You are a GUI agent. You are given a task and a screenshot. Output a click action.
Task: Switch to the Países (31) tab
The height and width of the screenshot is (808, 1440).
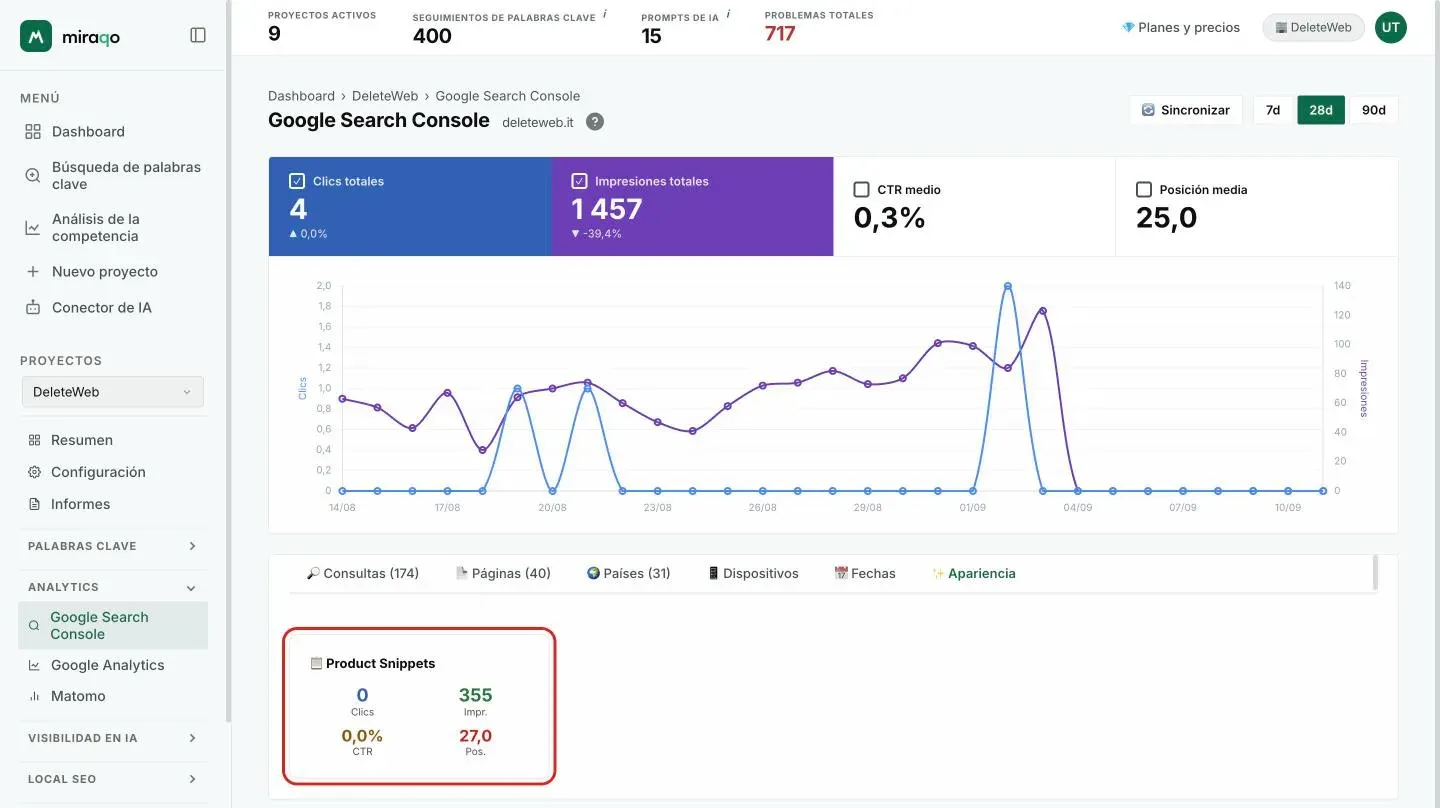[x=628, y=573]
